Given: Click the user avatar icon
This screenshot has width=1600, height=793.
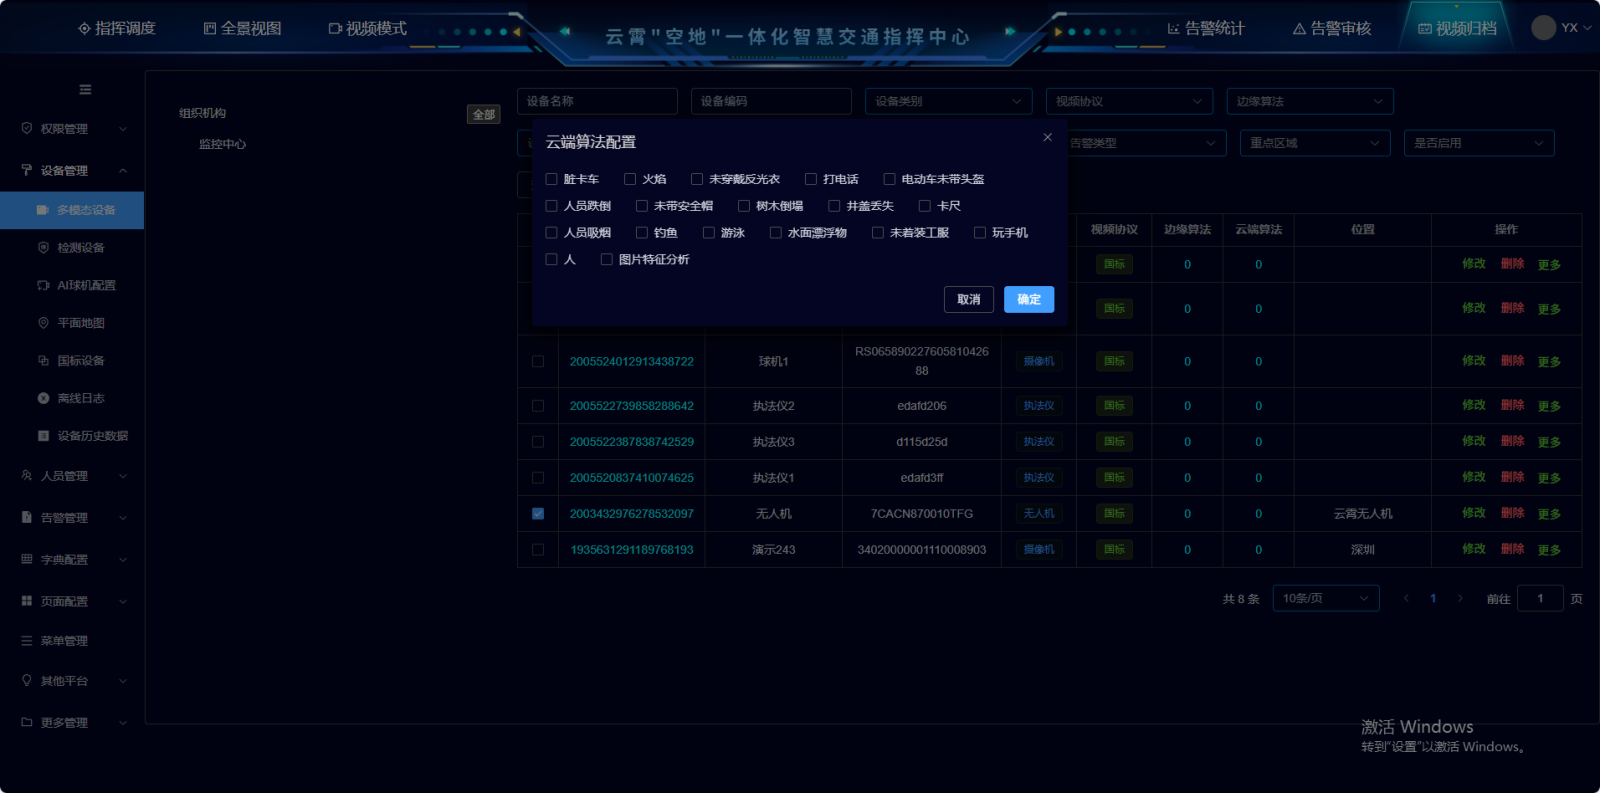Looking at the screenshot, I should click(x=1543, y=28).
